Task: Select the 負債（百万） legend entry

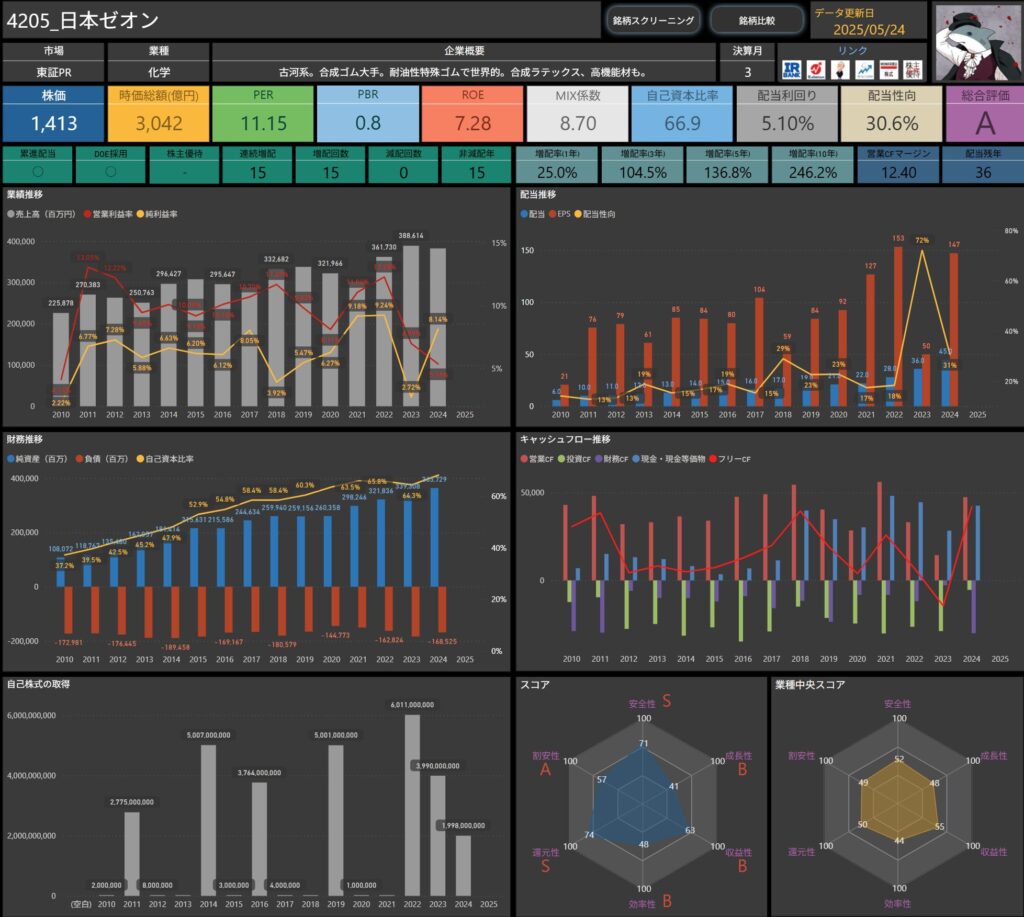Action: tap(102, 459)
